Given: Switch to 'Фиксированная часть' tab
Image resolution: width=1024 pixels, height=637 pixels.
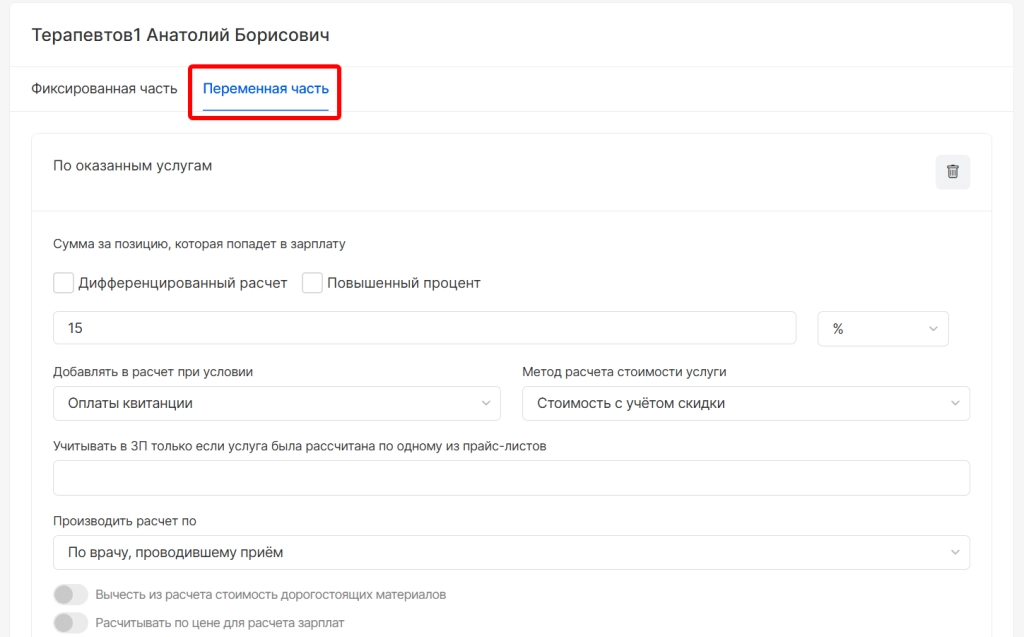Looking at the screenshot, I should (104, 89).
